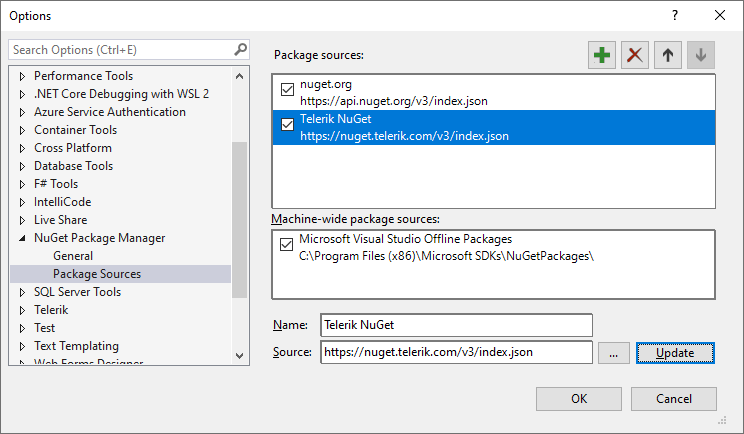Select the IntelliCode category
744x434 pixels.
[x=63, y=202]
